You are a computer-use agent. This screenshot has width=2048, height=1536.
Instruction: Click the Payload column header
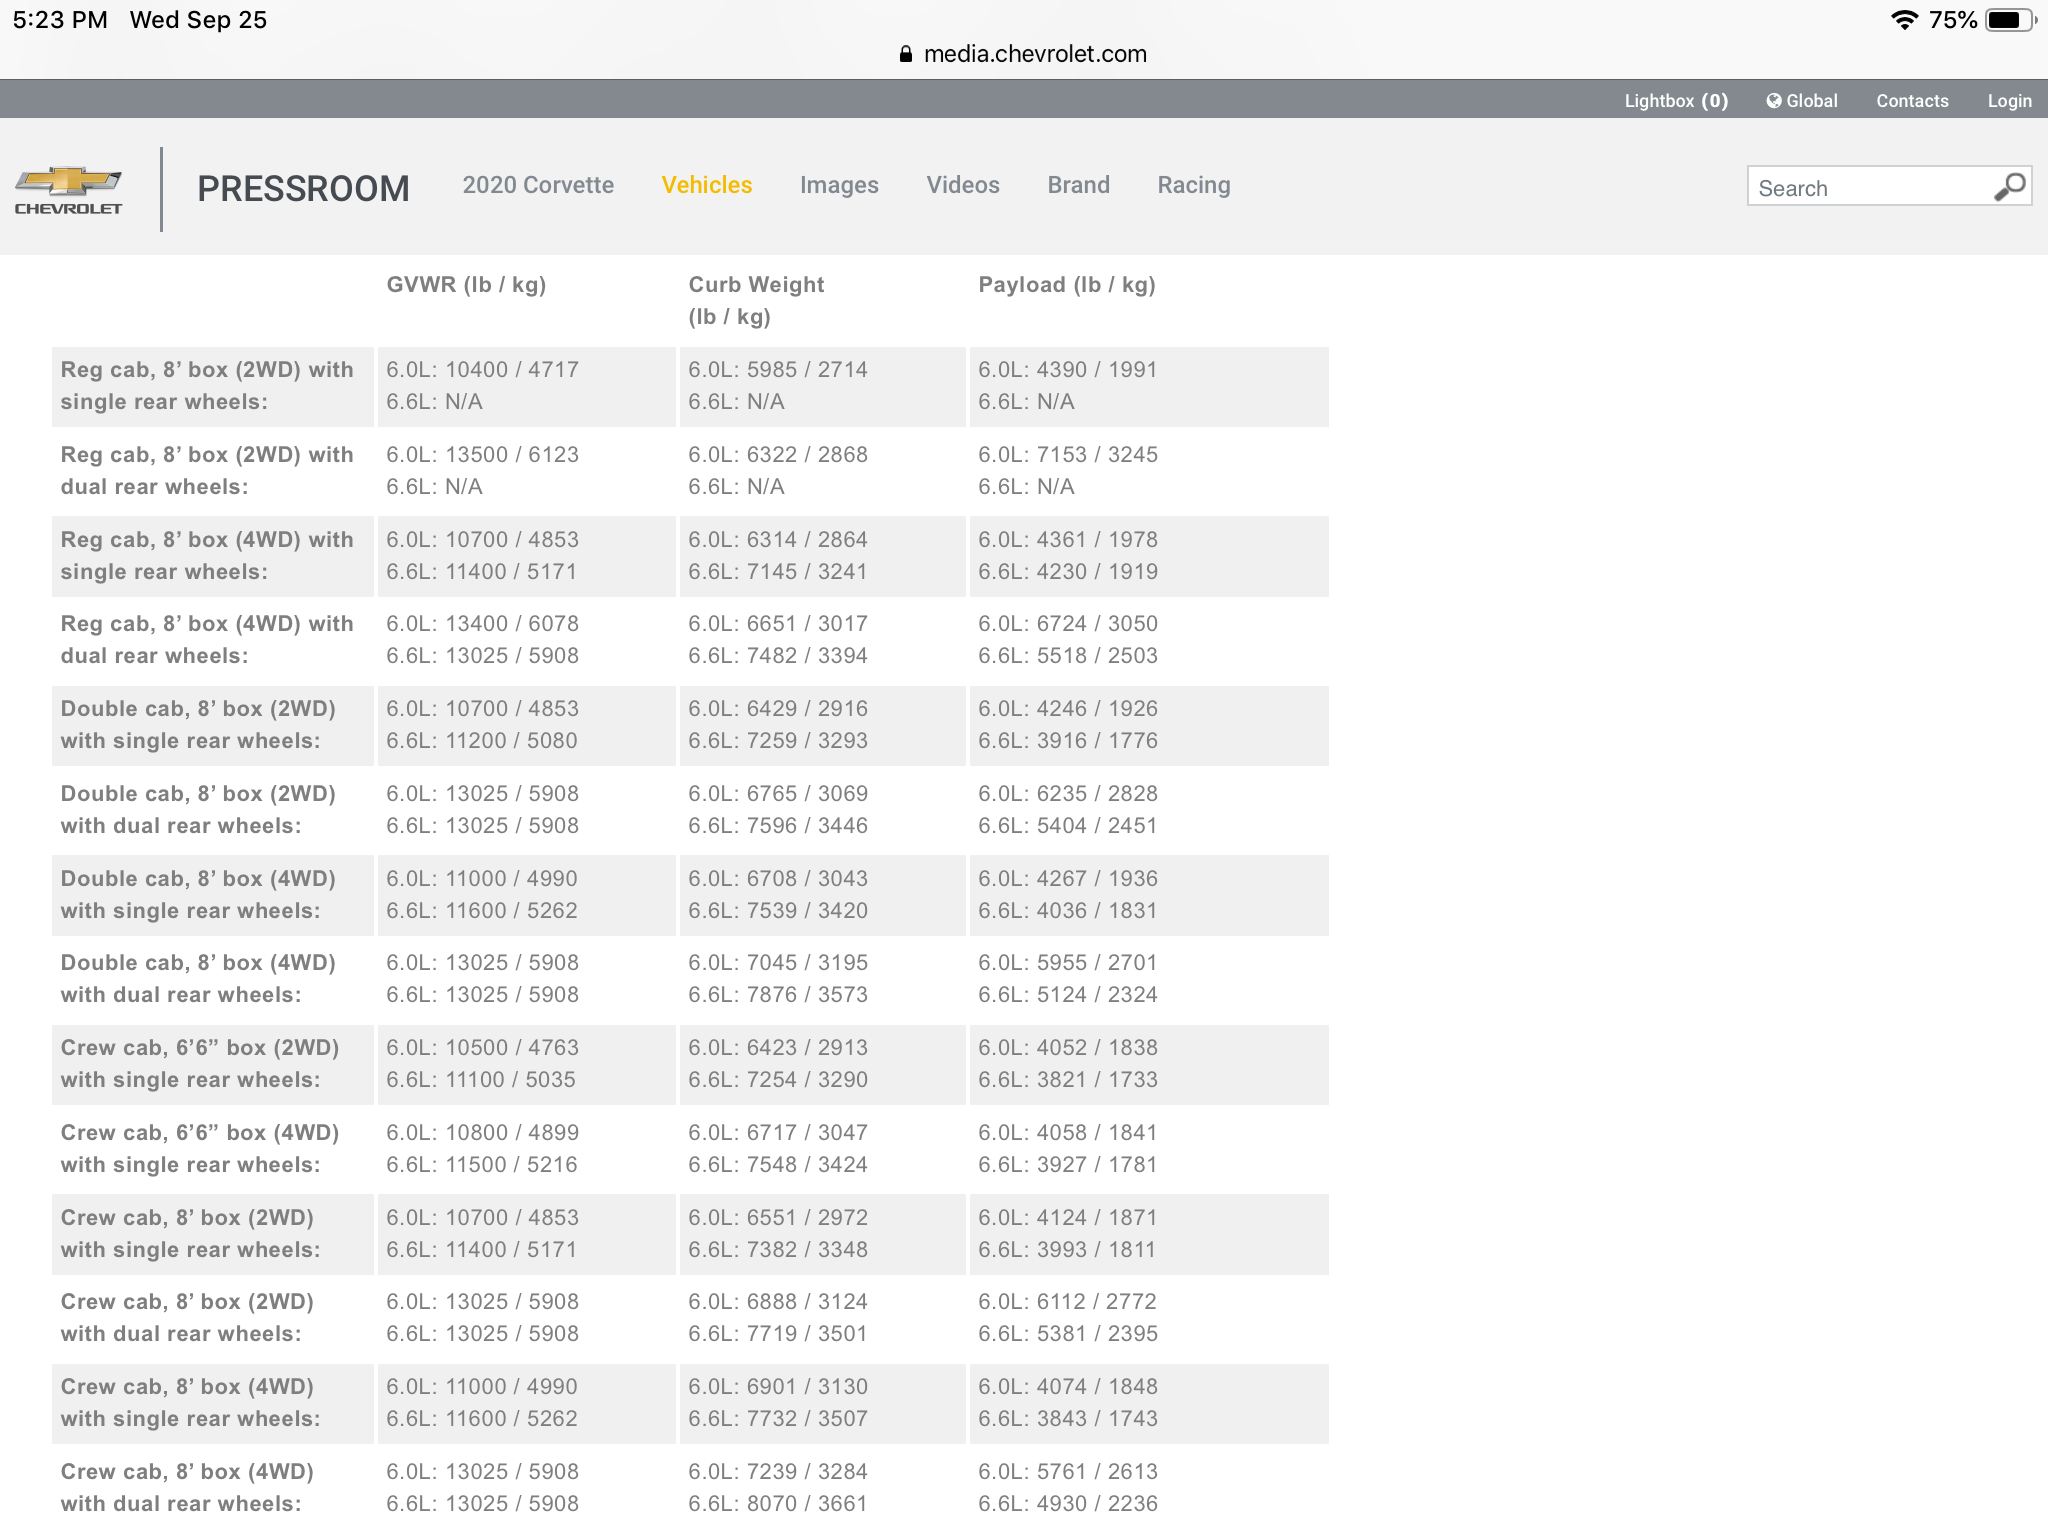point(1067,285)
